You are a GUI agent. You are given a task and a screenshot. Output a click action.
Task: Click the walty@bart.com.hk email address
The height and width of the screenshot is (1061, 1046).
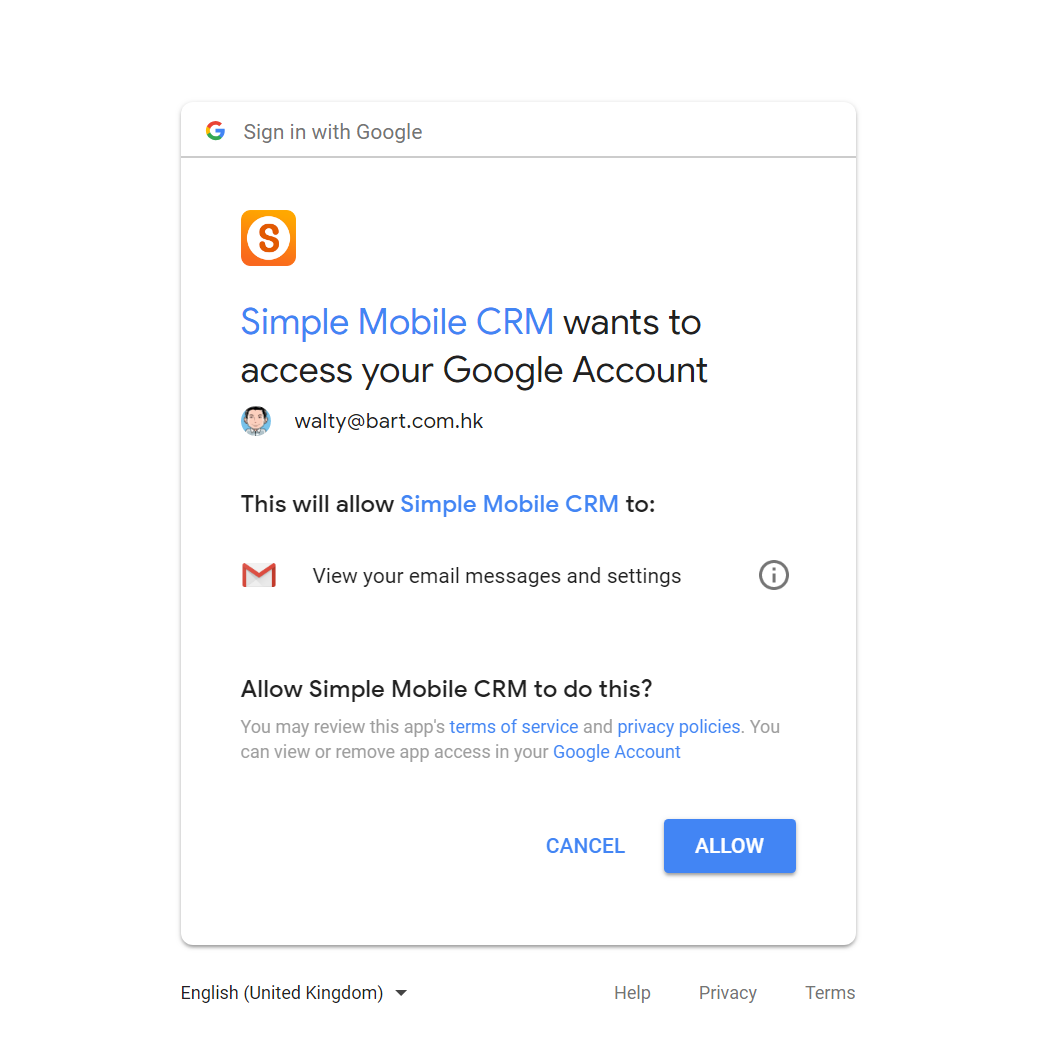[x=388, y=421]
